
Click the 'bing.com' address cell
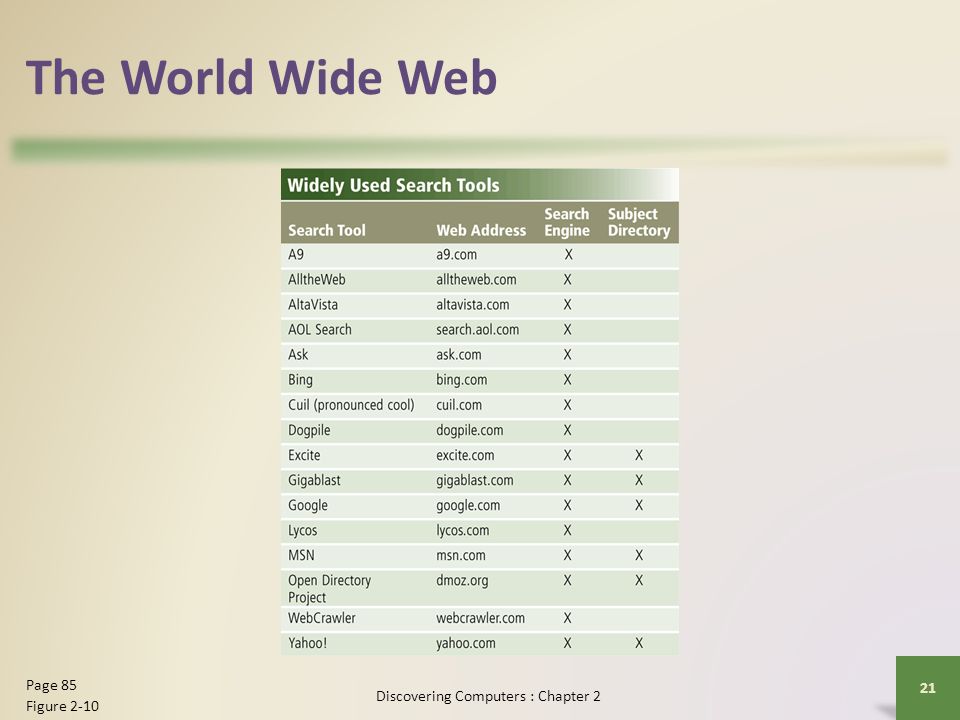(462, 380)
